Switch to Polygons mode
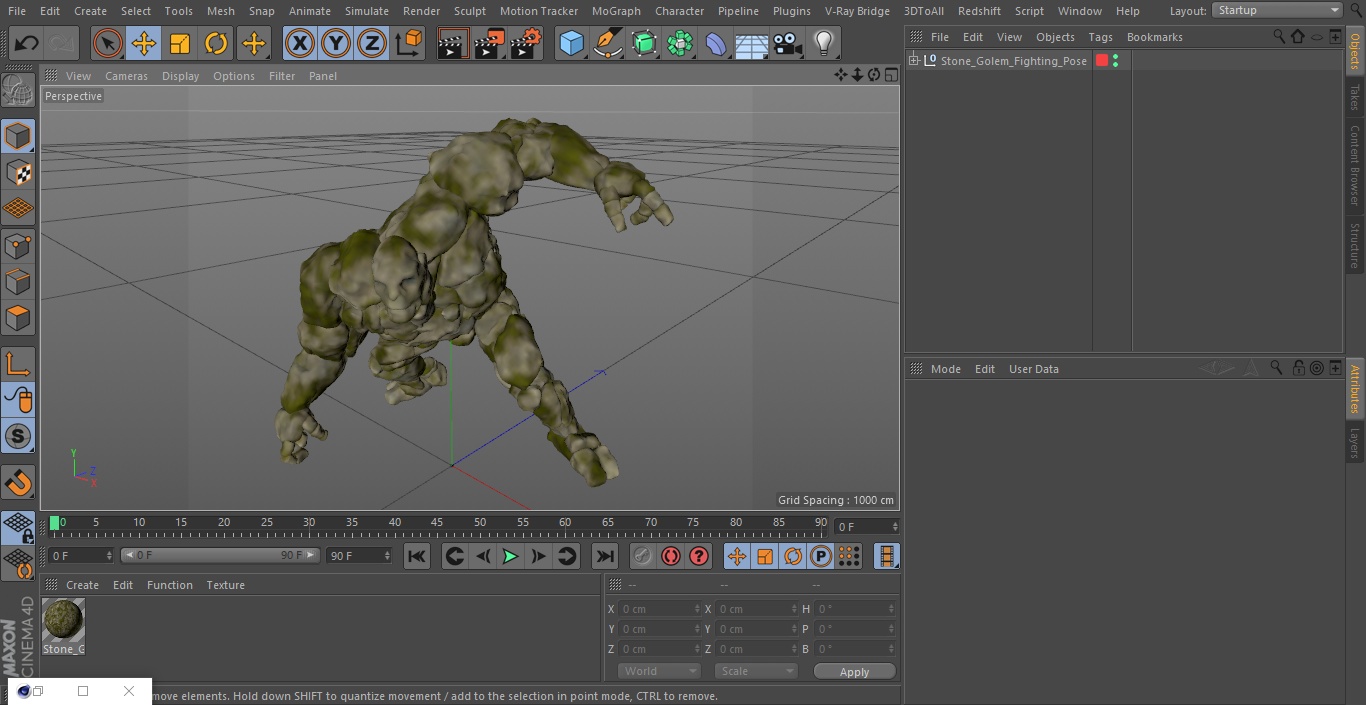1366x705 pixels. point(18,318)
